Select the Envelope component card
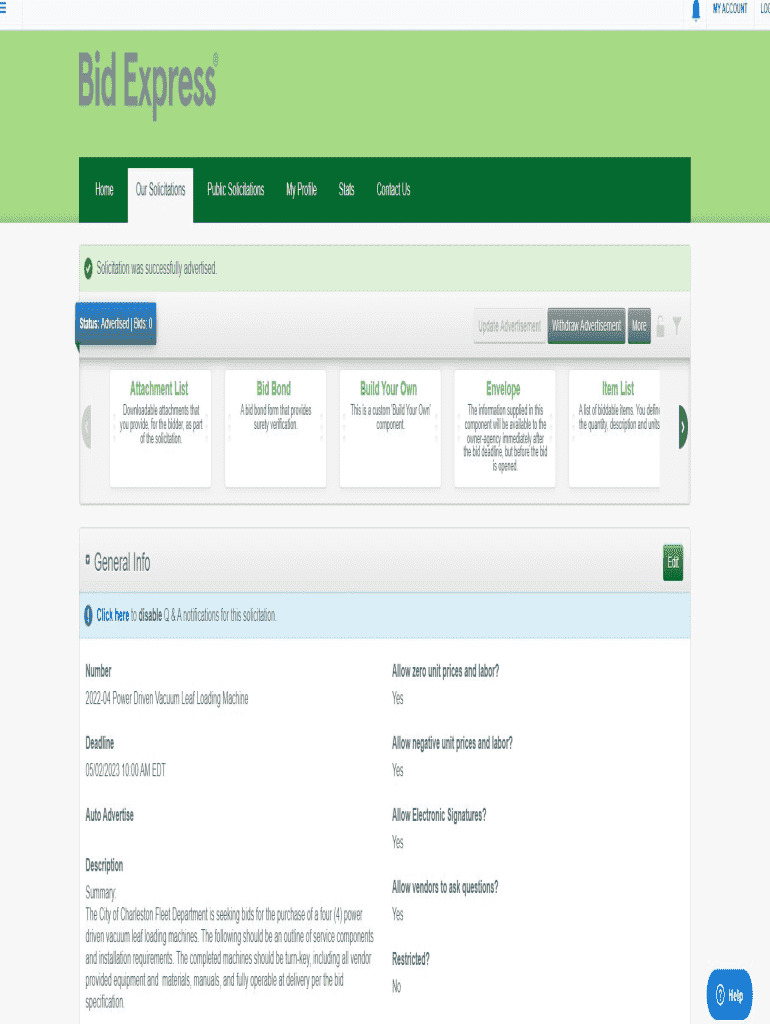The image size is (770, 1024). point(504,428)
